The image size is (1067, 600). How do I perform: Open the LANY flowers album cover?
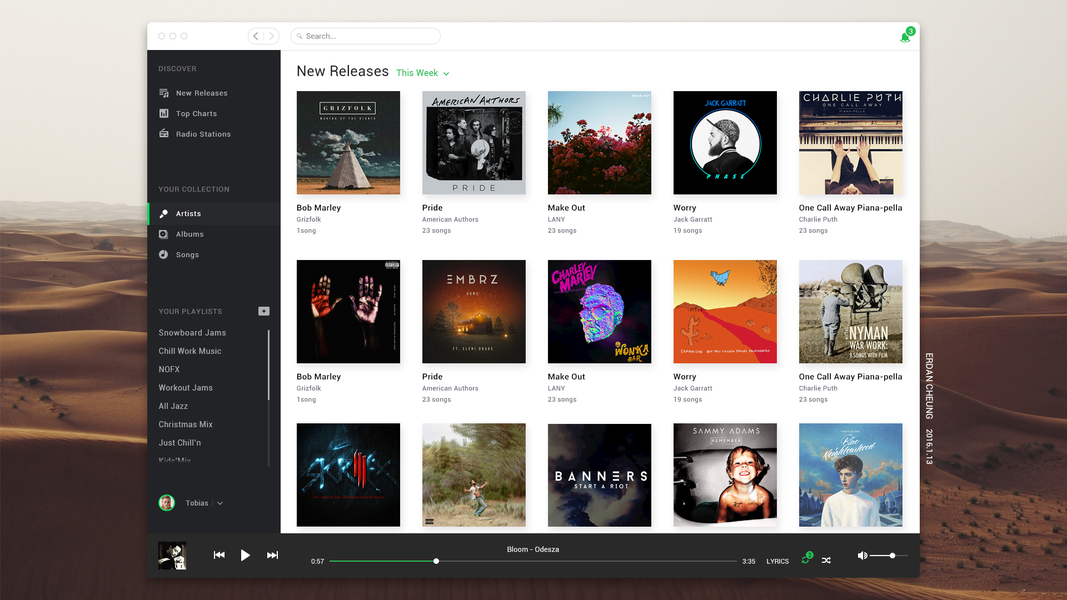coord(600,143)
